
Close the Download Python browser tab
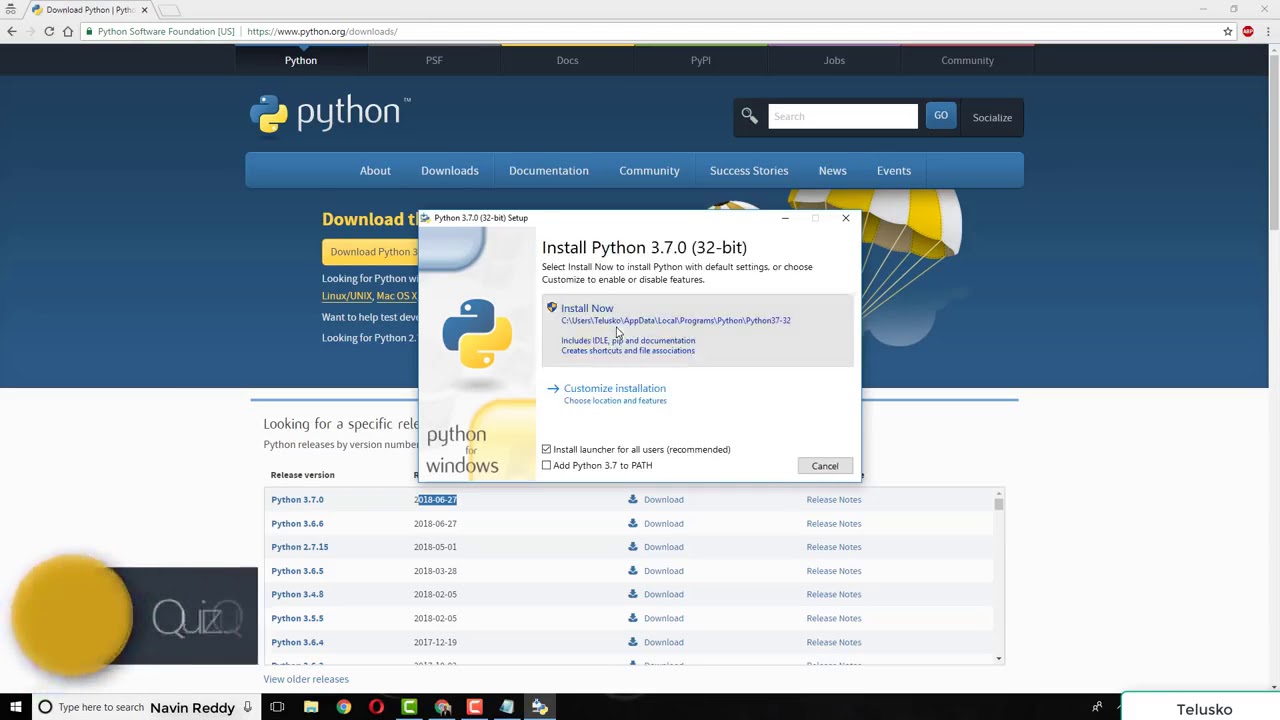coord(144,10)
